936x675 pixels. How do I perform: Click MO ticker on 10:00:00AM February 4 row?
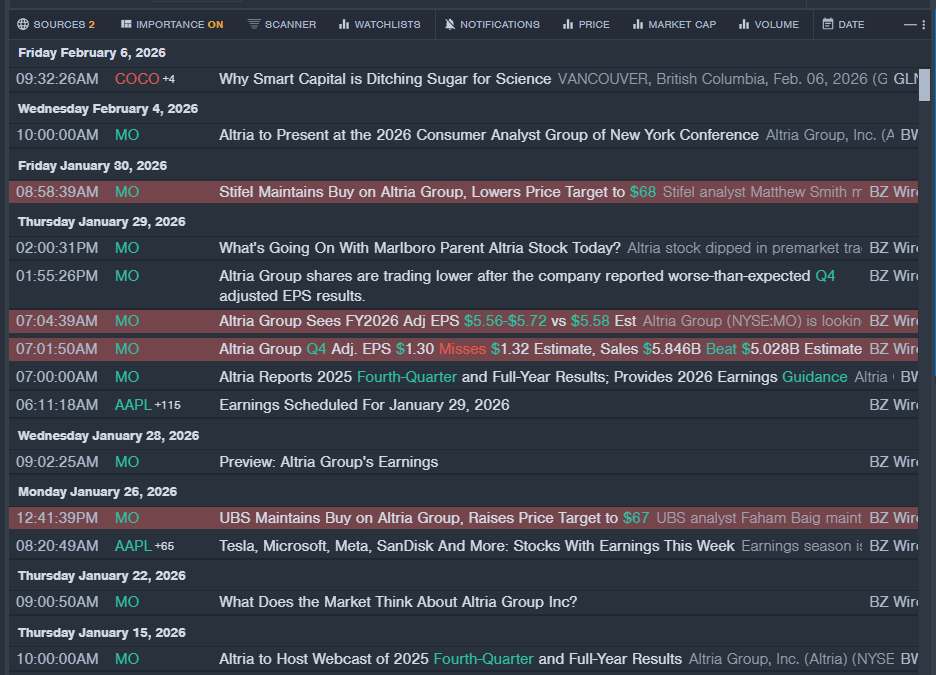pyautogui.click(x=127, y=135)
